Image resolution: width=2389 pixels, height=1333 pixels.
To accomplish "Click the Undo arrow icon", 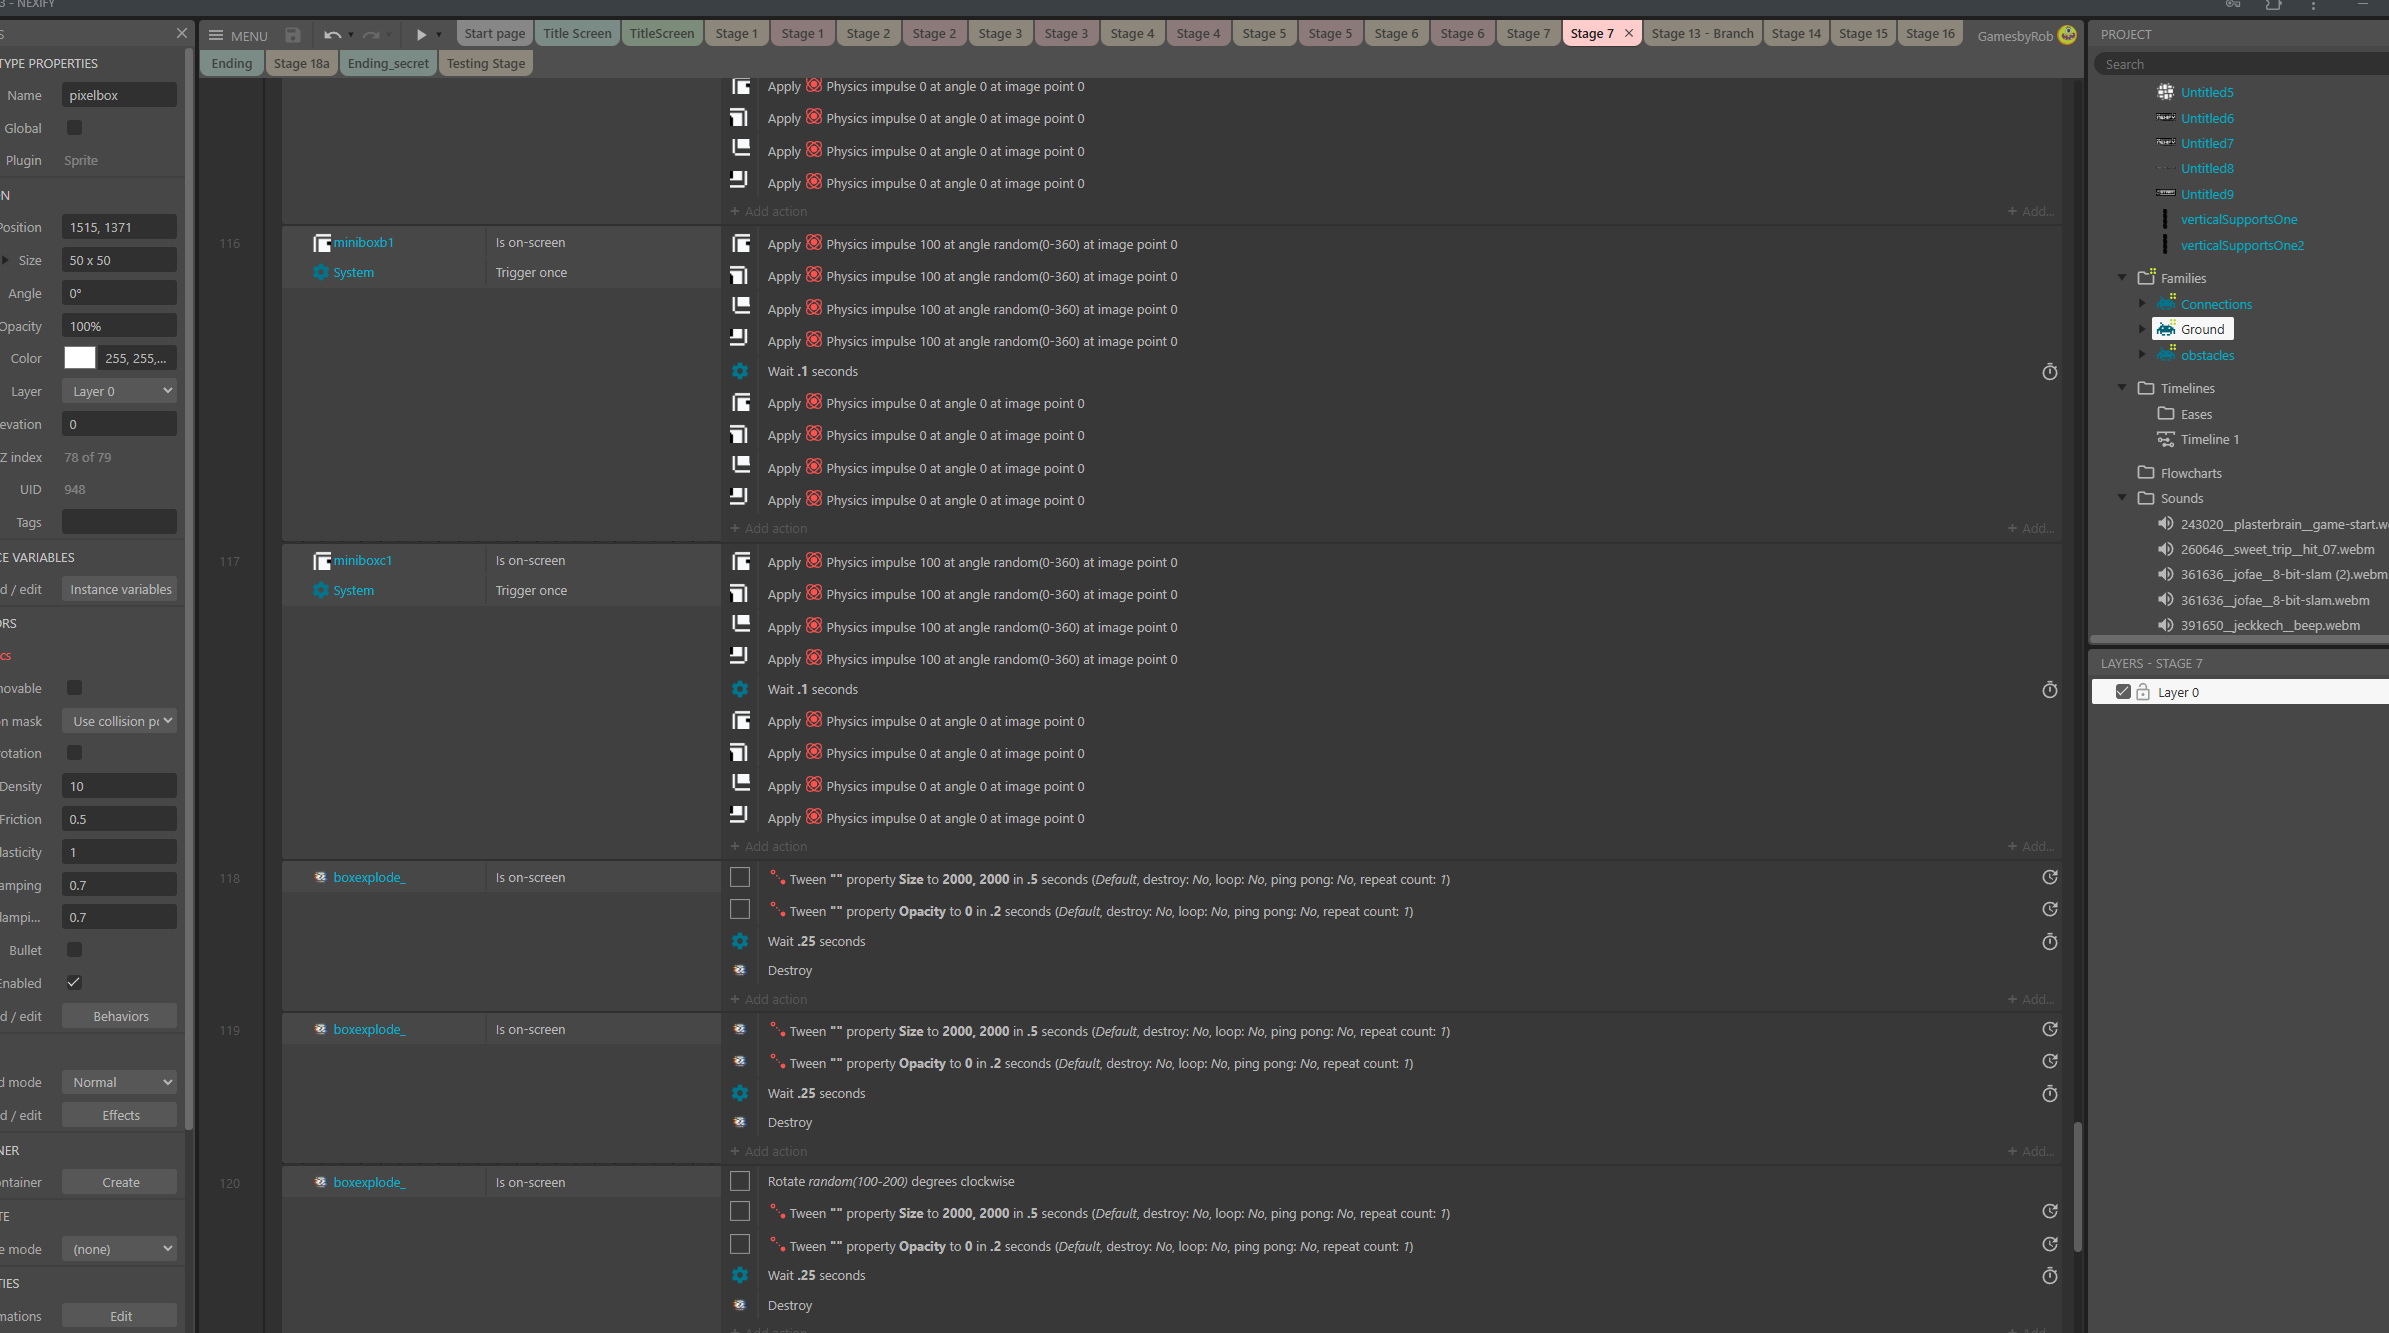I will [x=332, y=35].
